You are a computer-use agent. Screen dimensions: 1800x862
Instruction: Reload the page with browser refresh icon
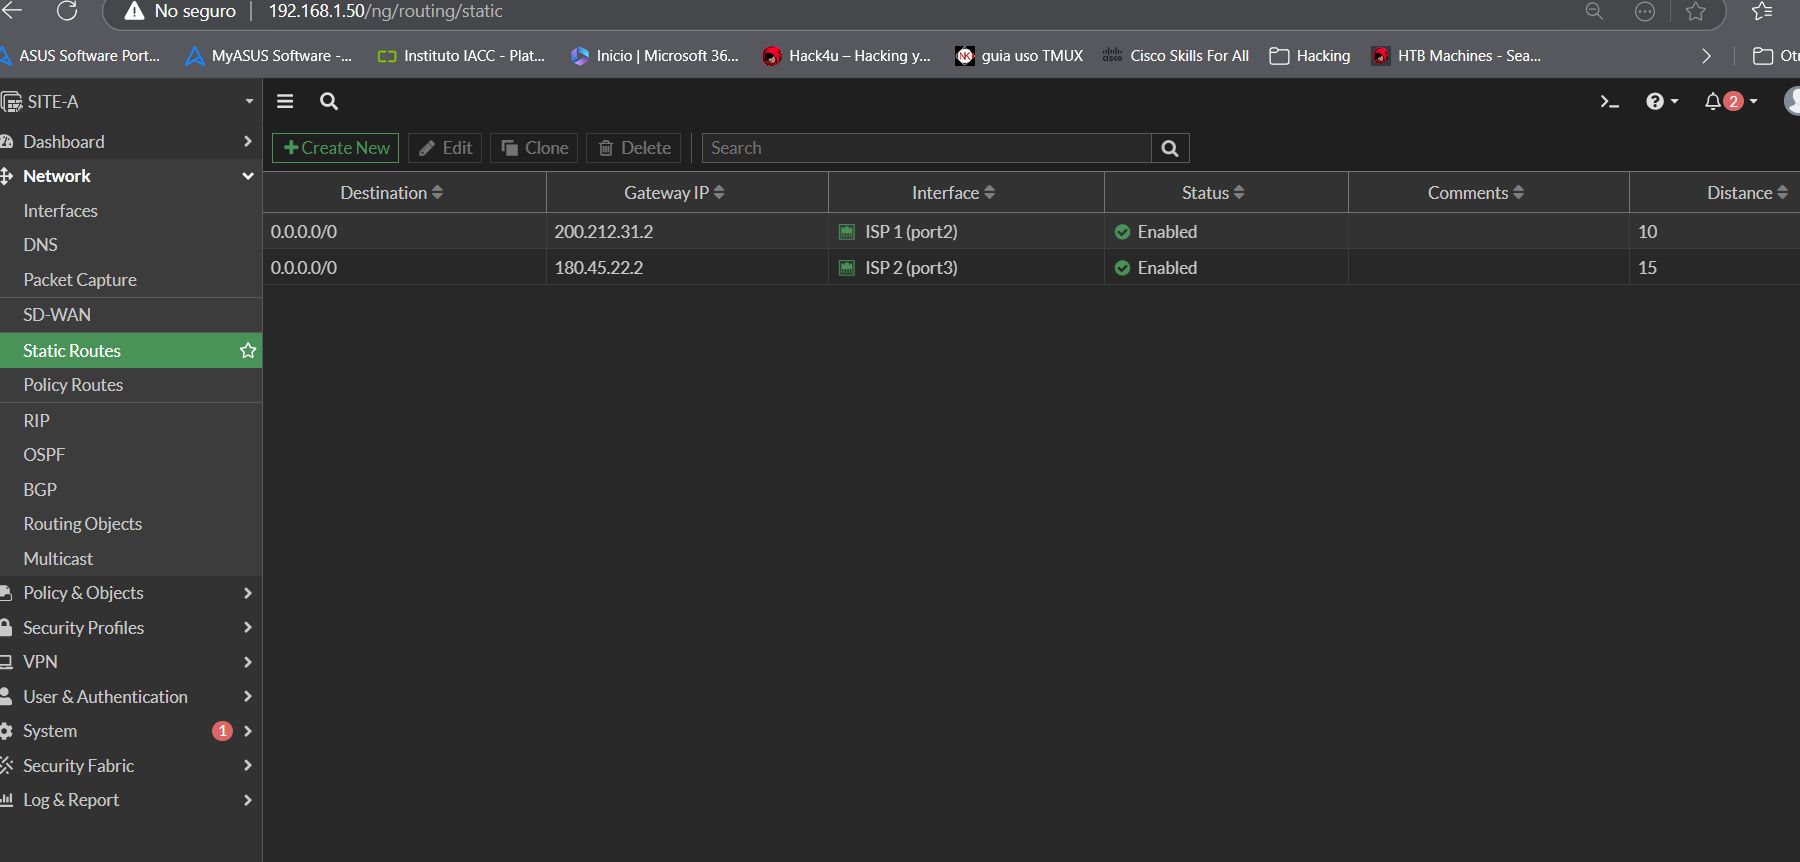point(67,12)
